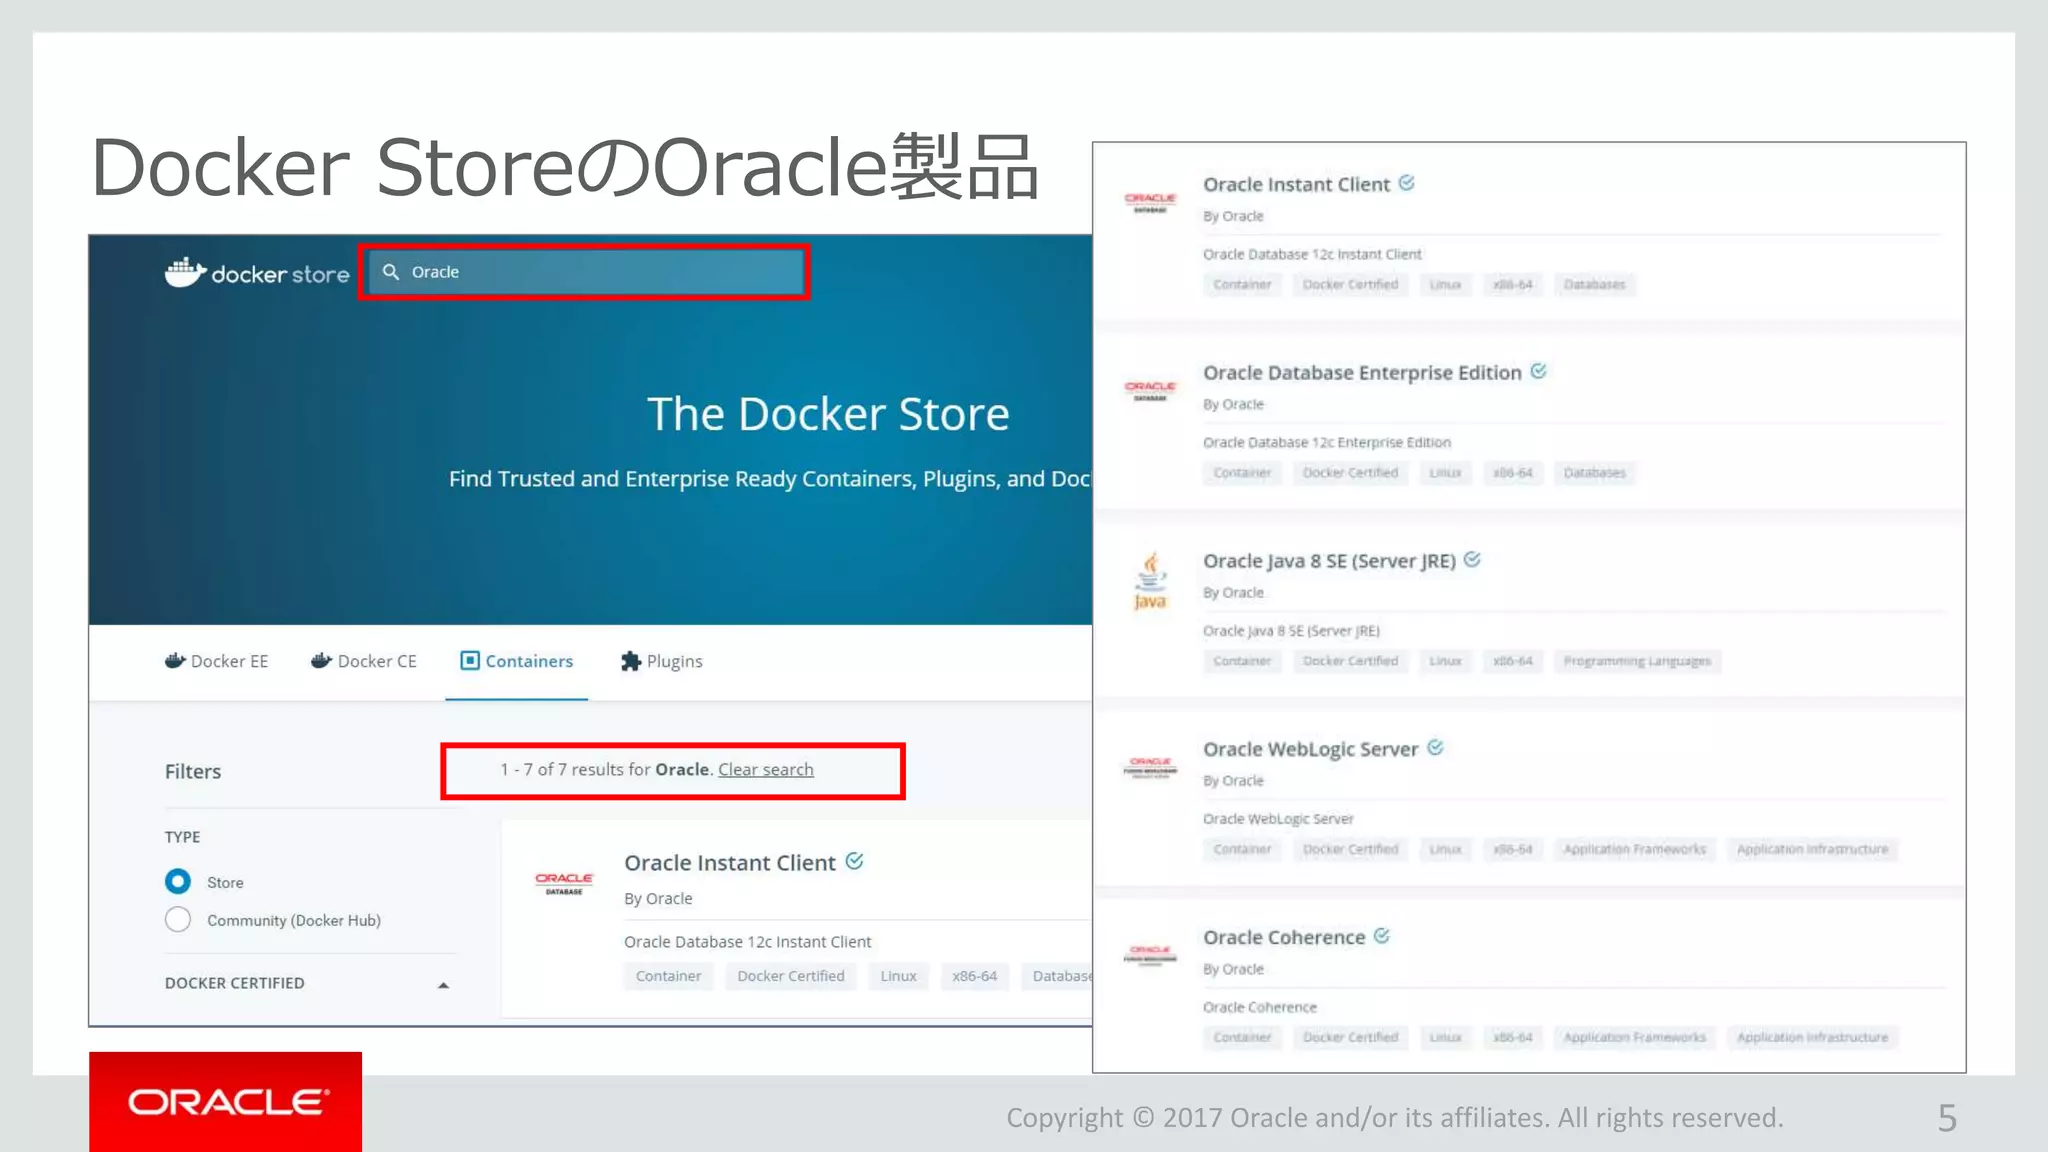Click Databases tag under Database Enterprise Edition

1594,472
